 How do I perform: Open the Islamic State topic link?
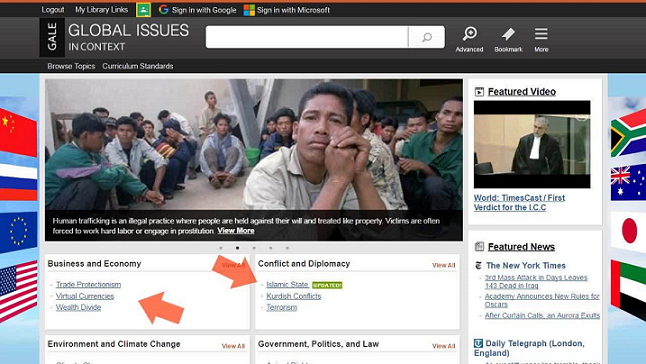(x=287, y=285)
